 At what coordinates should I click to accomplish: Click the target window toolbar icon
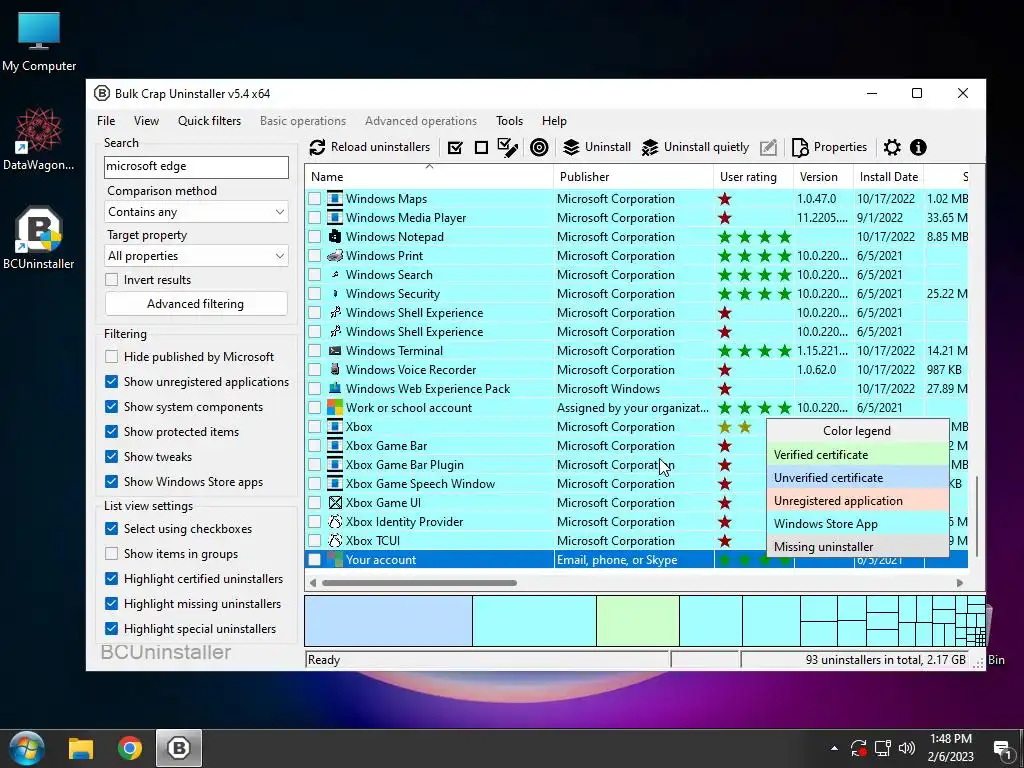coord(539,148)
